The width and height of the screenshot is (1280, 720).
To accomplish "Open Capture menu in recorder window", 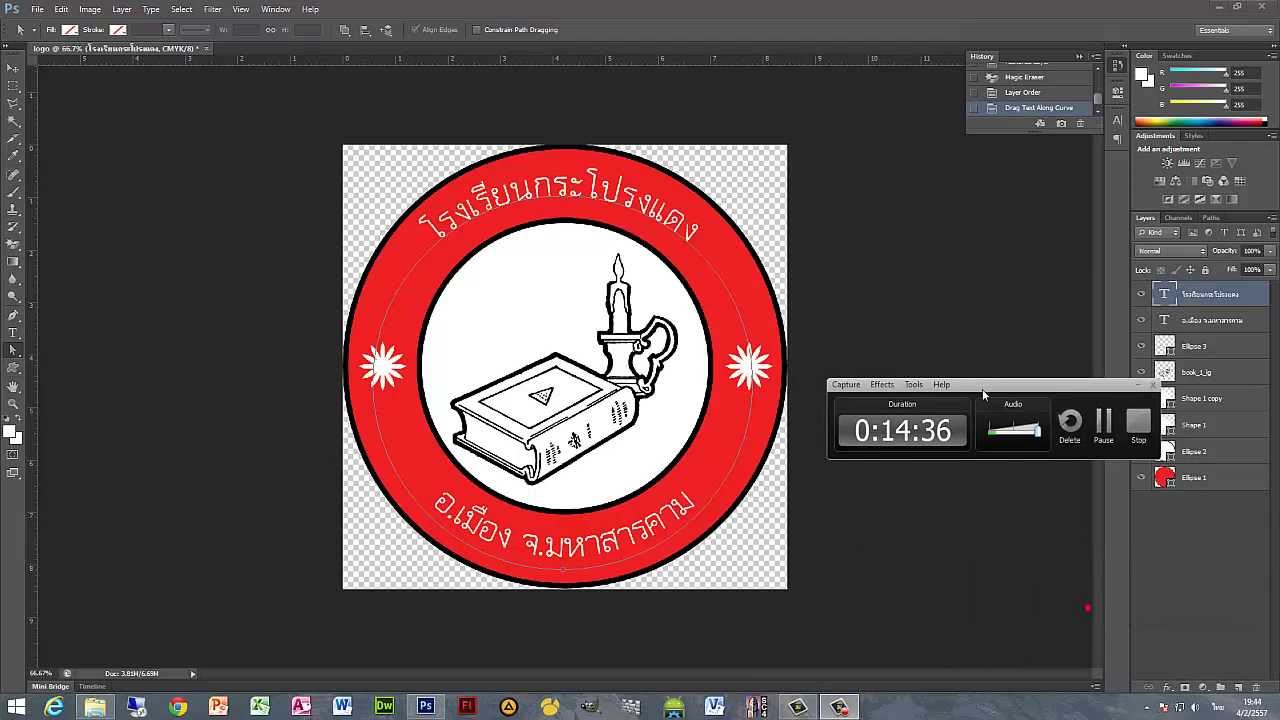I will click(x=846, y=385).
